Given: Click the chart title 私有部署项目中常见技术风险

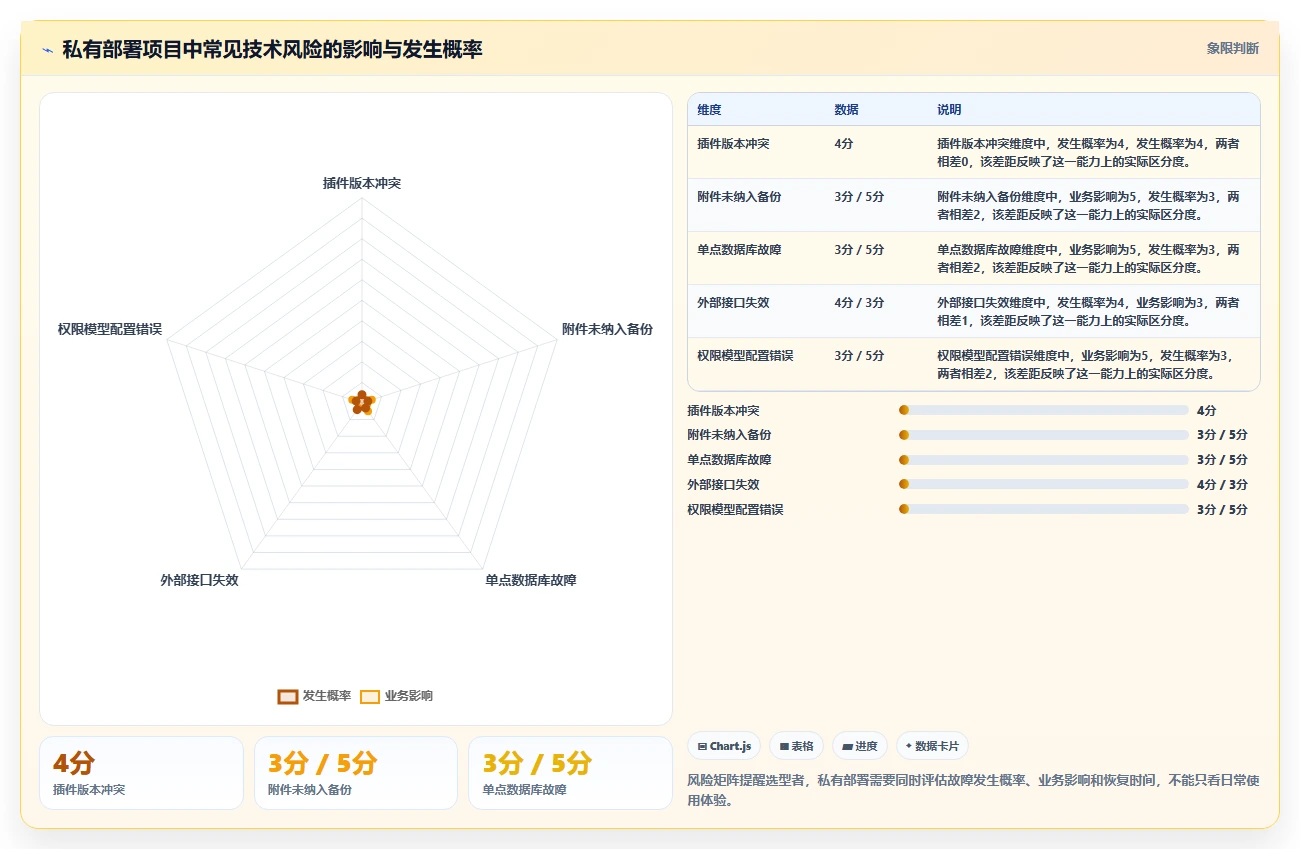Looking at the screenshot, I should coord(272,49).
